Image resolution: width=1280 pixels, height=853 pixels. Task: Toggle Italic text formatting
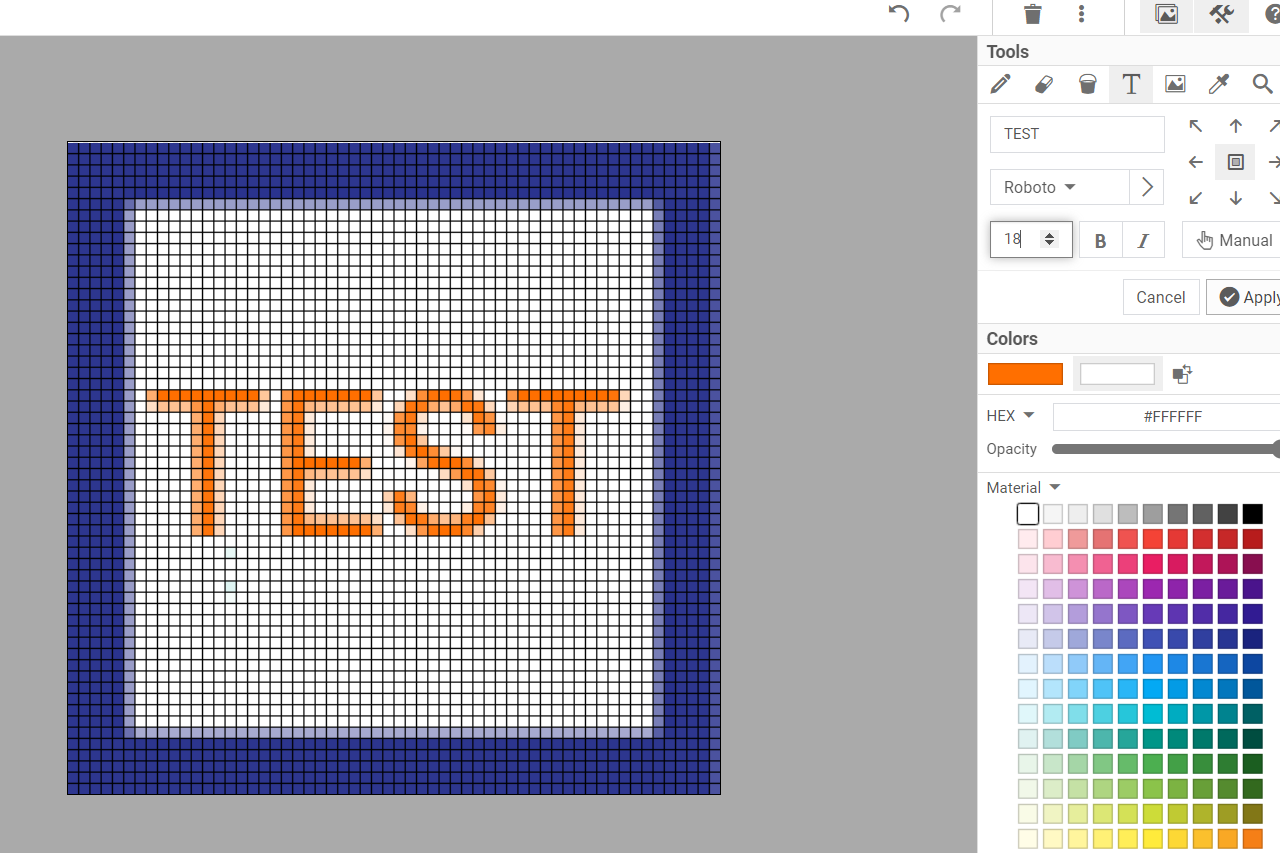(1143, 241)
